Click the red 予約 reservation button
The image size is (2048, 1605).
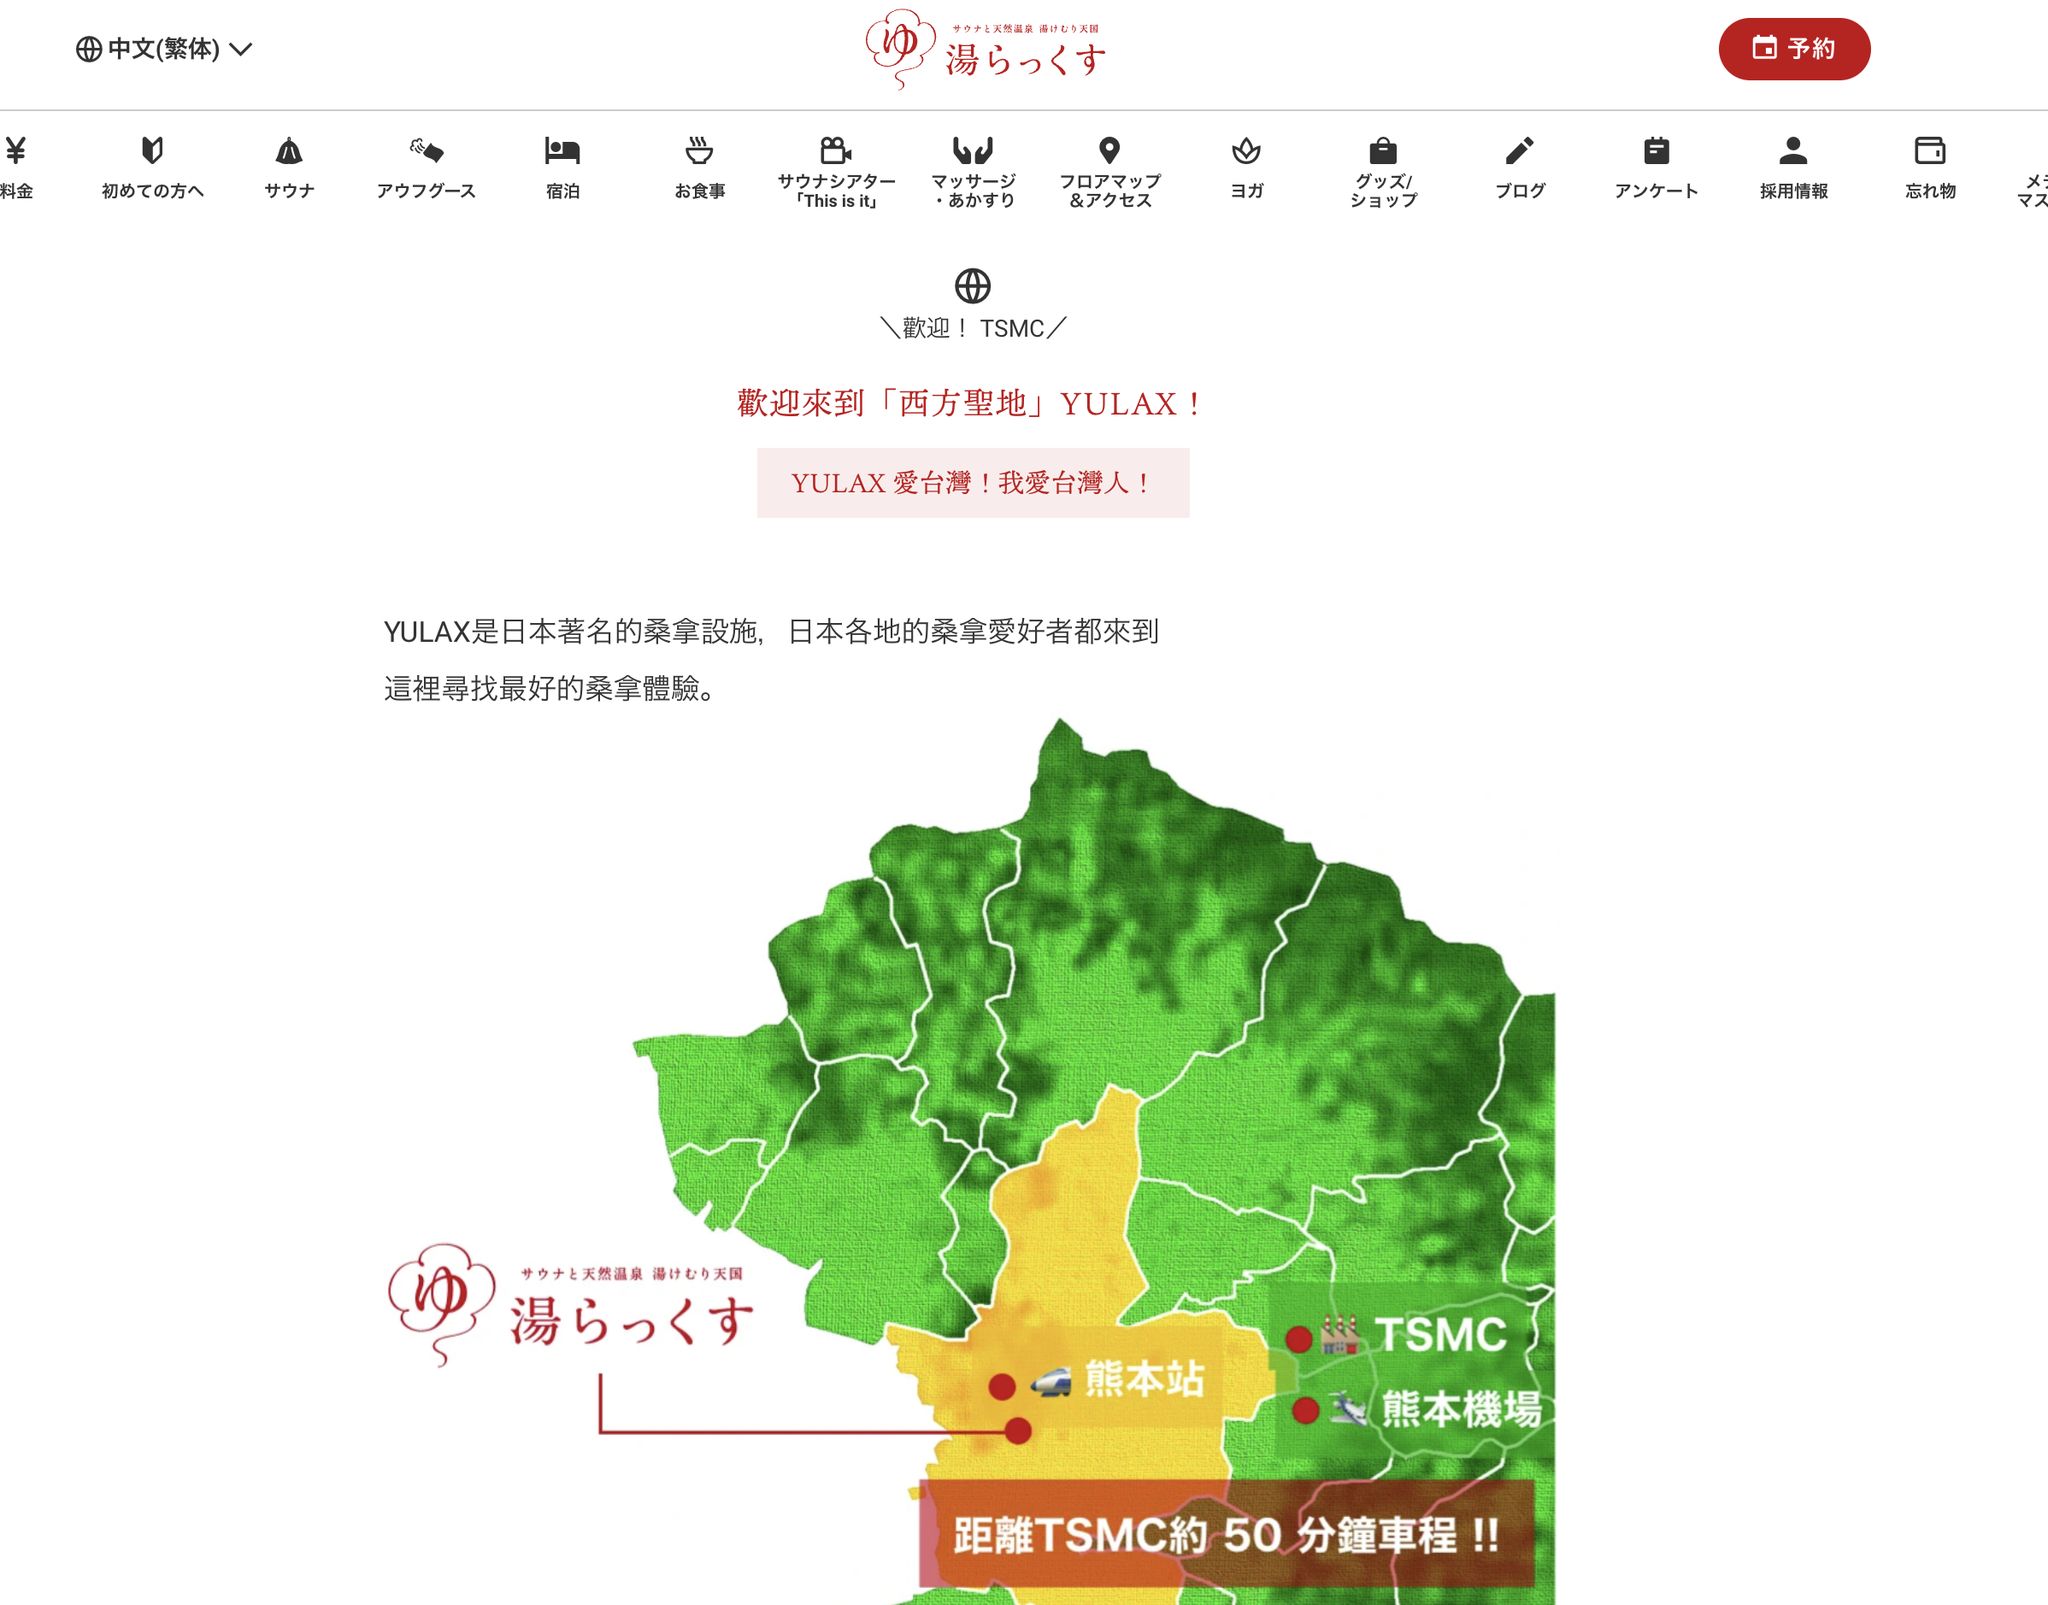[x=1794, y=49]
